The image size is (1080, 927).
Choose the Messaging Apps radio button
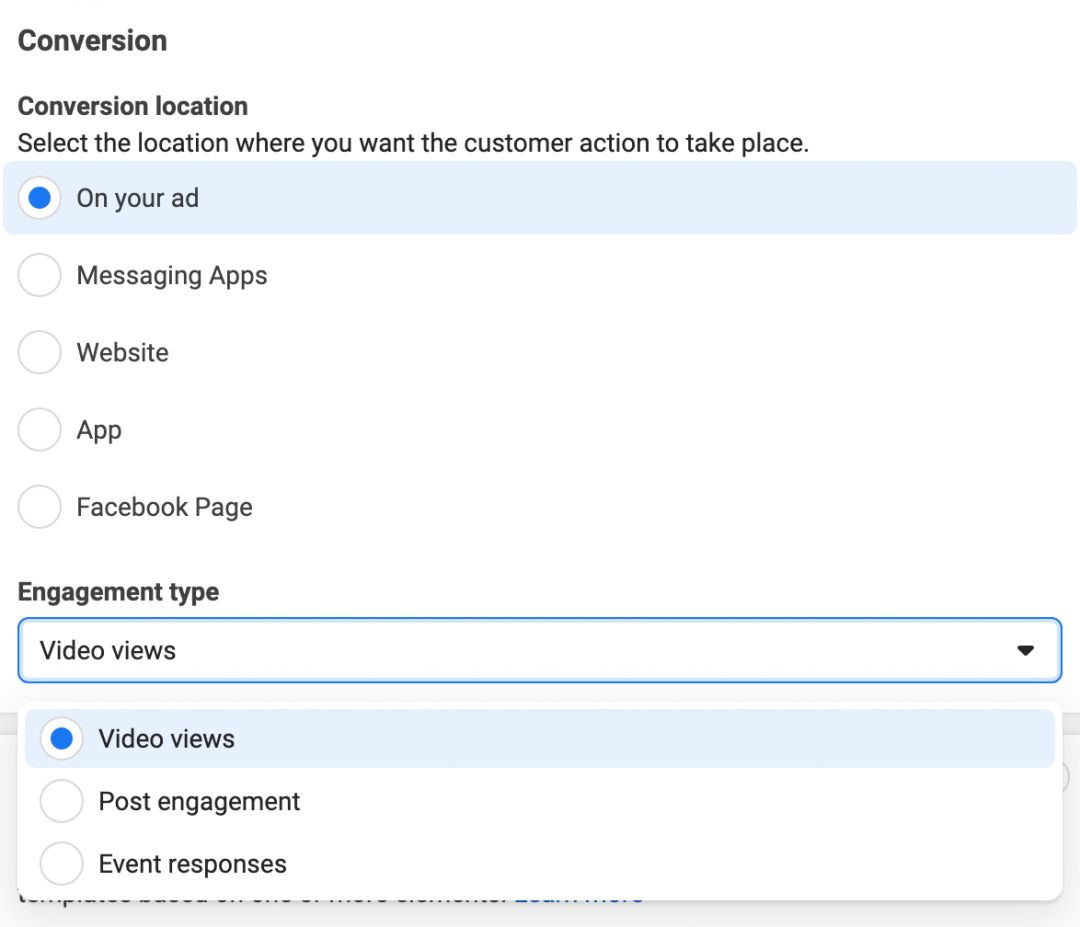click(40, 275)
